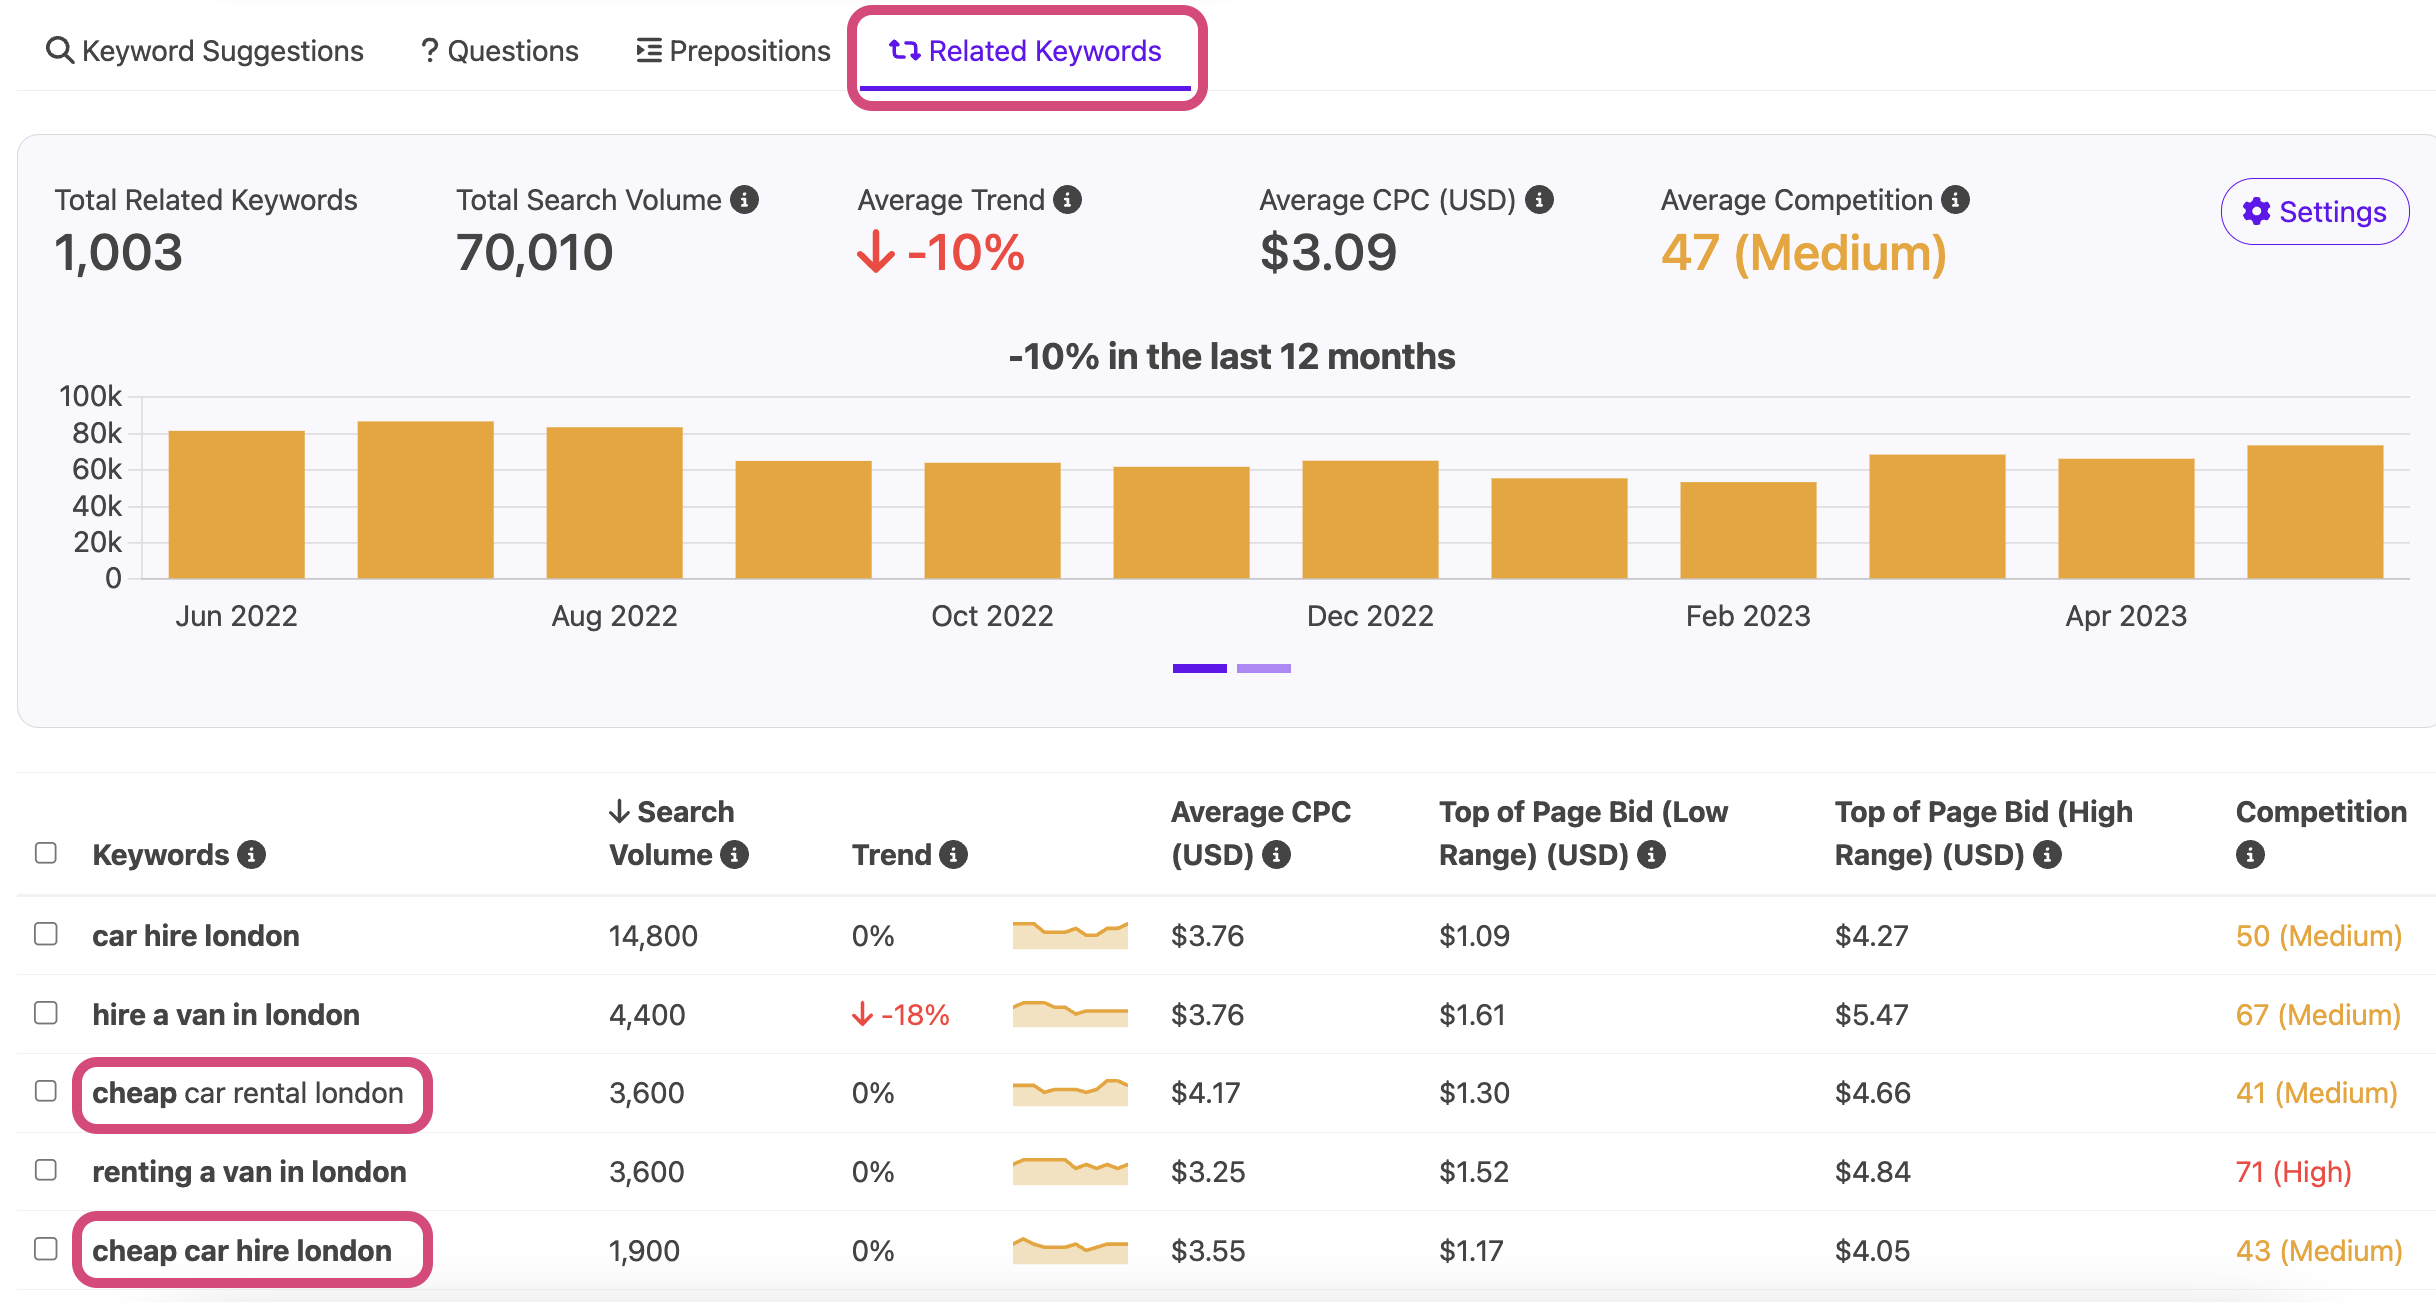2436x1302 pixels.
Task: Click the Feb 2023 chart bar
Action: pyautogui.click(x=1748, y=530)
